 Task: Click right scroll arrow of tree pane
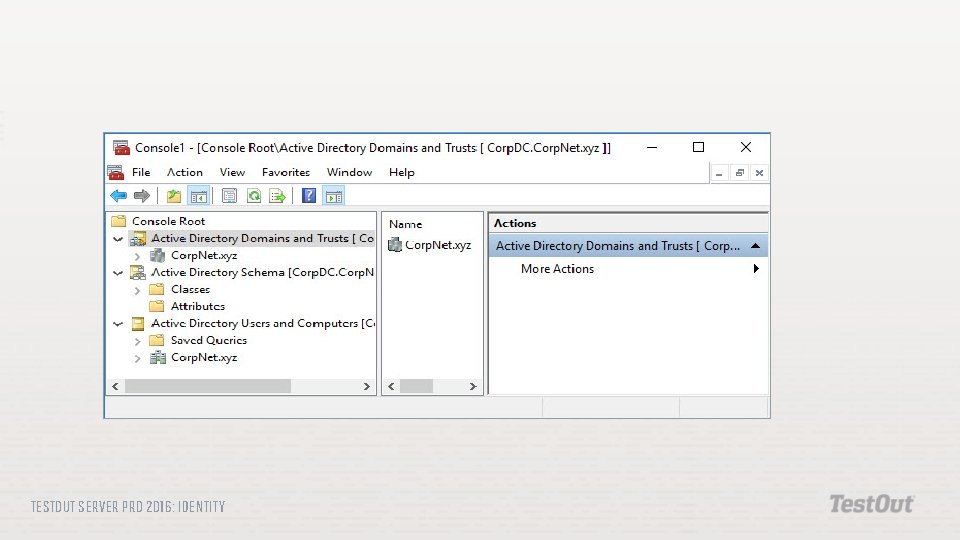366,386
